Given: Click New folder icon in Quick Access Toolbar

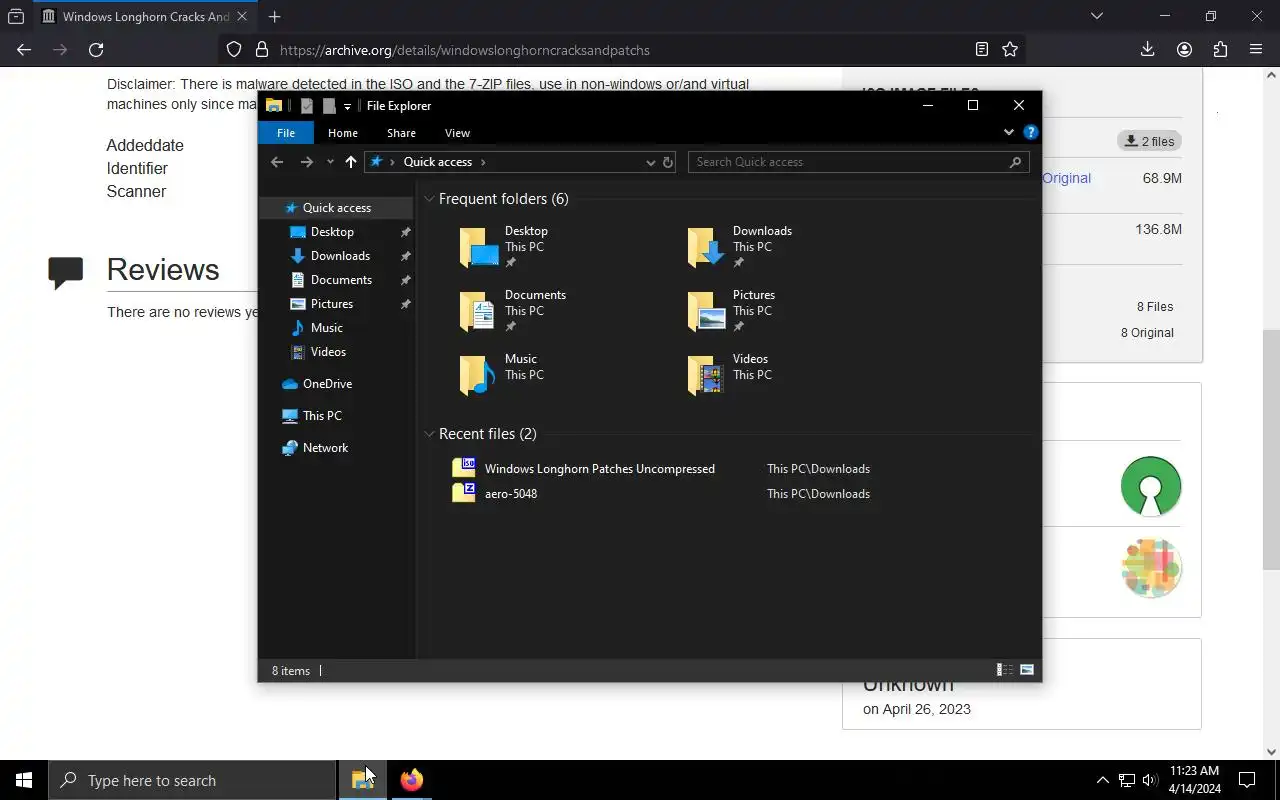Looking at the screenshot, I should point(329,106).
